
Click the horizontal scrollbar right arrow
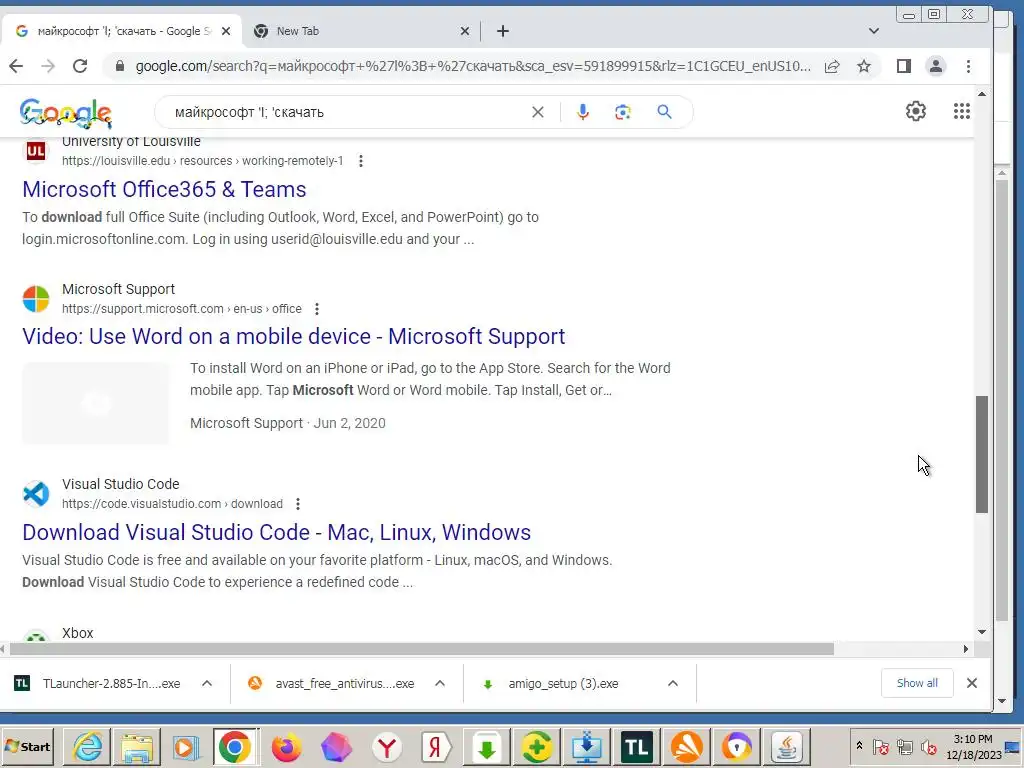(966, 648)
